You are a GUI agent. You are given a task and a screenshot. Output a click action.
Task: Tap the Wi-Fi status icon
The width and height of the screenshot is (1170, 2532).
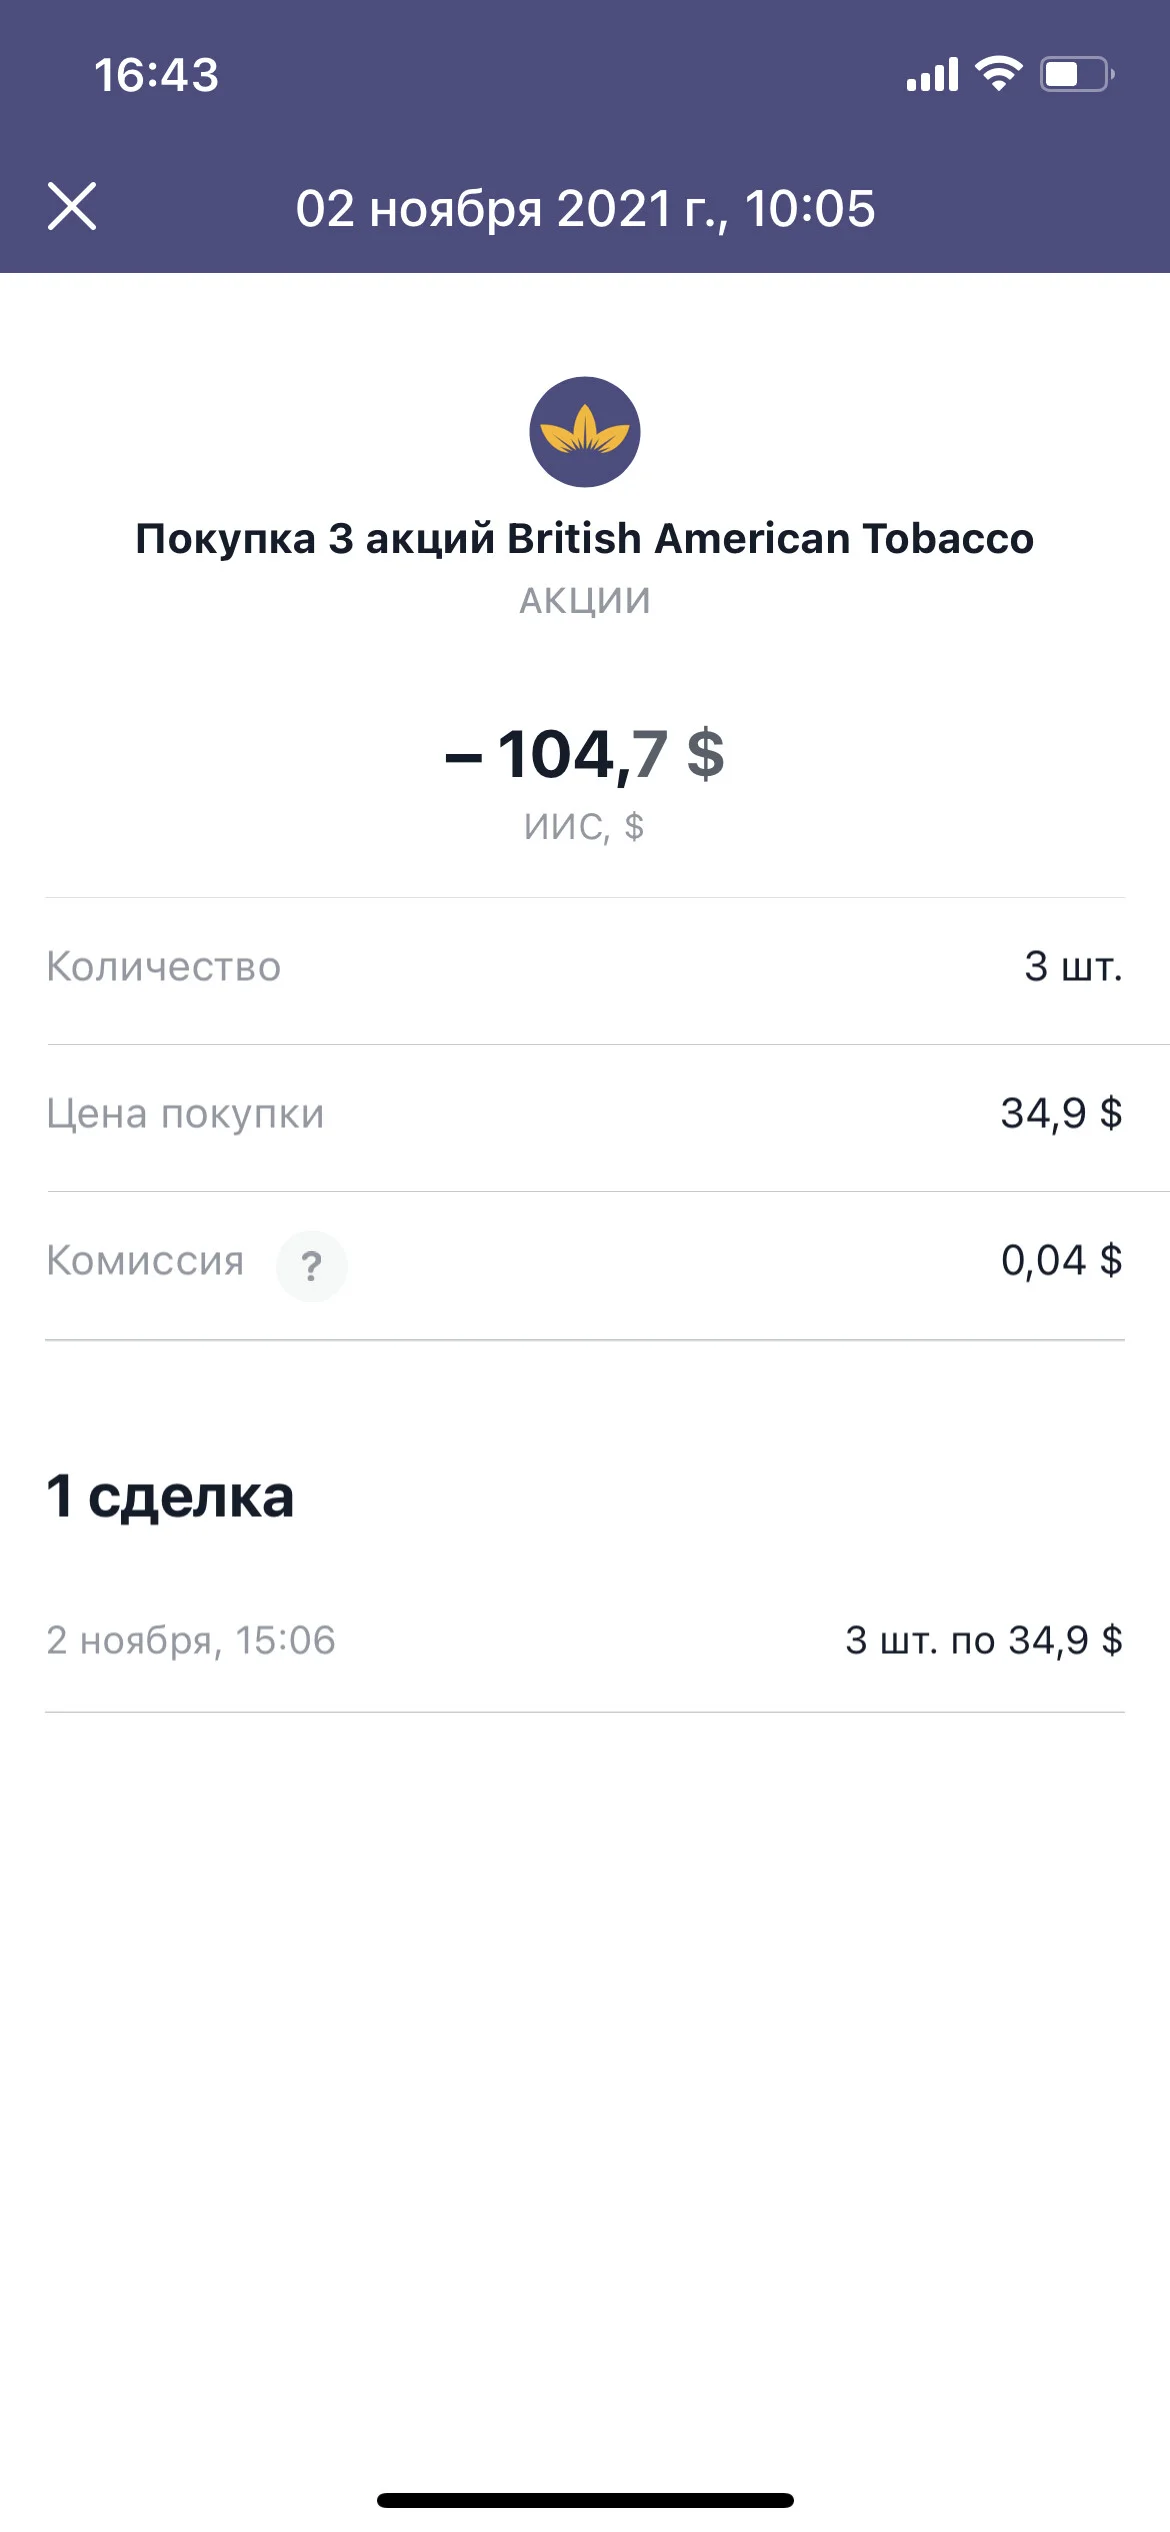point(998,74)
